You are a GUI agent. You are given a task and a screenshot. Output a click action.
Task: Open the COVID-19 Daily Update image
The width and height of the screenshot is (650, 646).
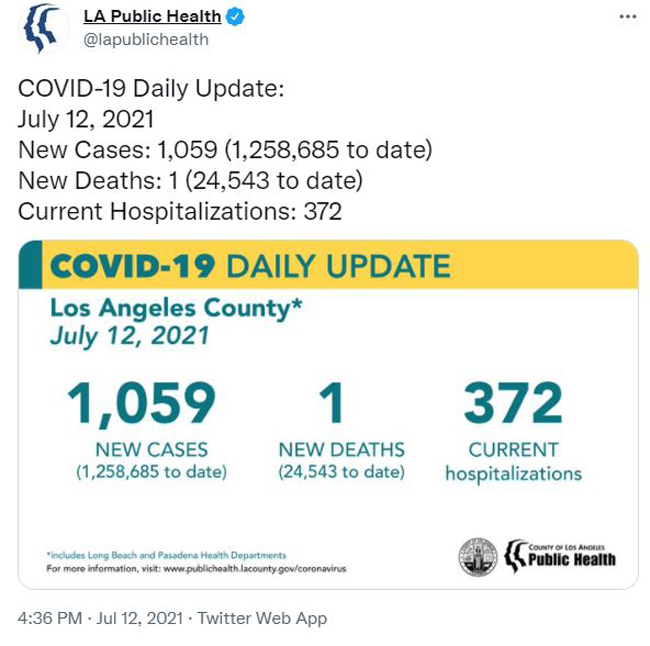[x=328, y=414]
